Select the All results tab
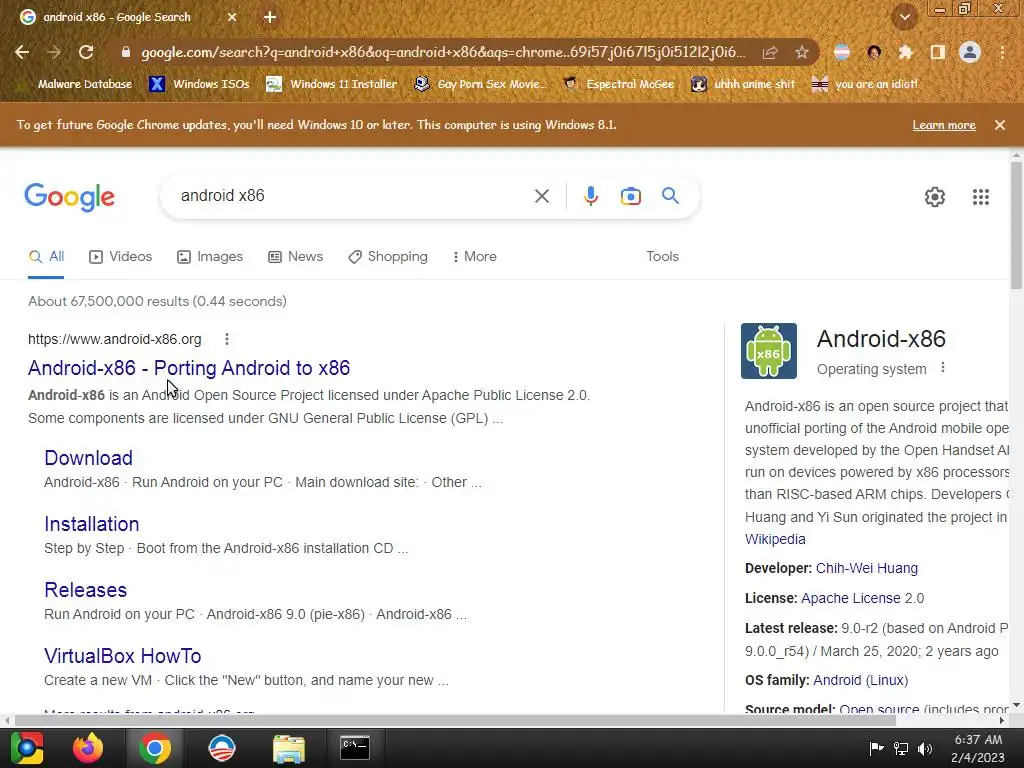This screenshot has width=1024, height=768. click(46, 257)
